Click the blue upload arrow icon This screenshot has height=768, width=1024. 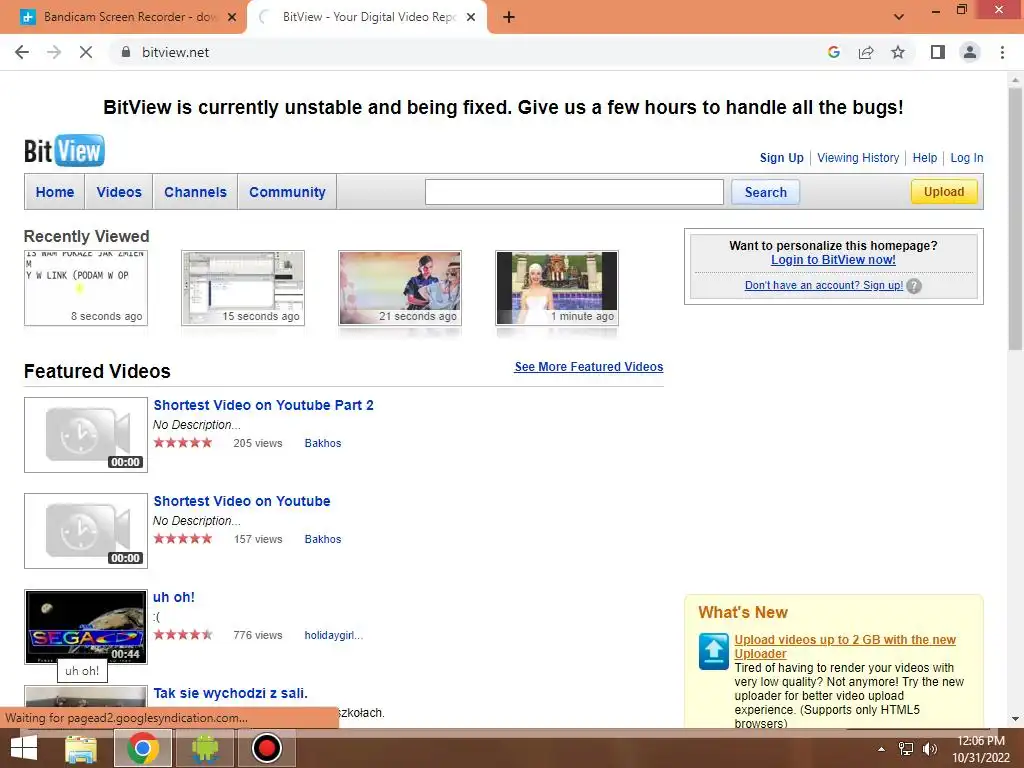tap(714, 651)
